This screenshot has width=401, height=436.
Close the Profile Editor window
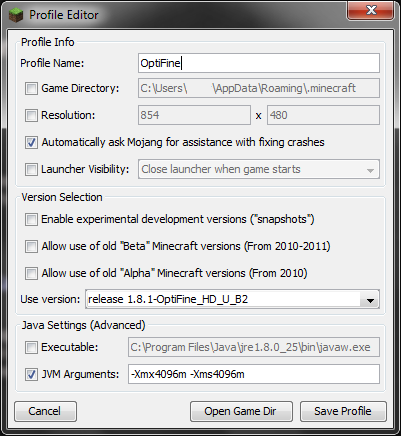pos(370,10)
